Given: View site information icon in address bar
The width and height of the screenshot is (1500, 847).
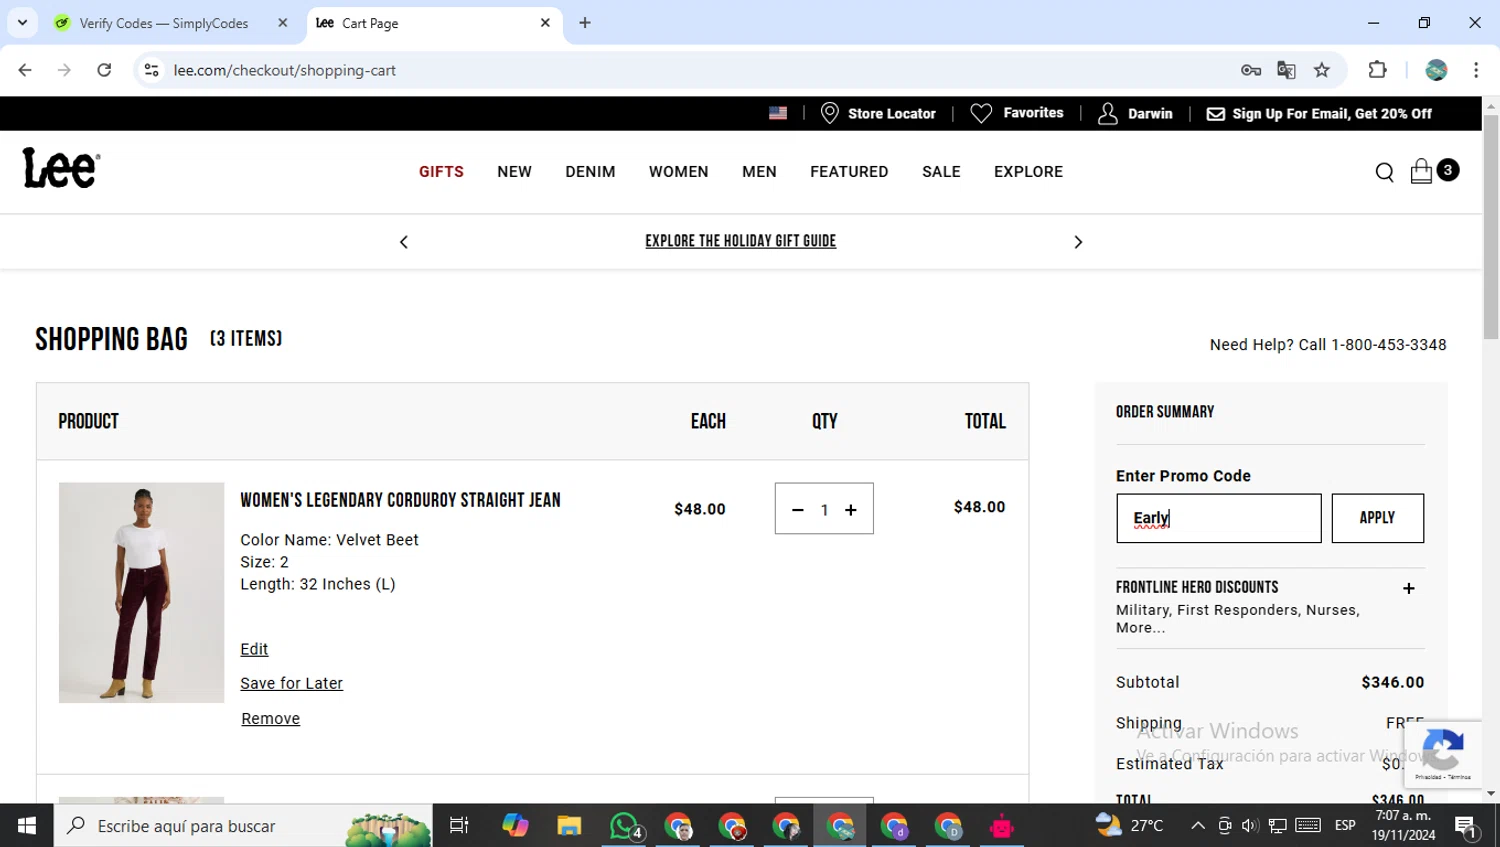Looking at the screenshot, I should click(151, 70).
